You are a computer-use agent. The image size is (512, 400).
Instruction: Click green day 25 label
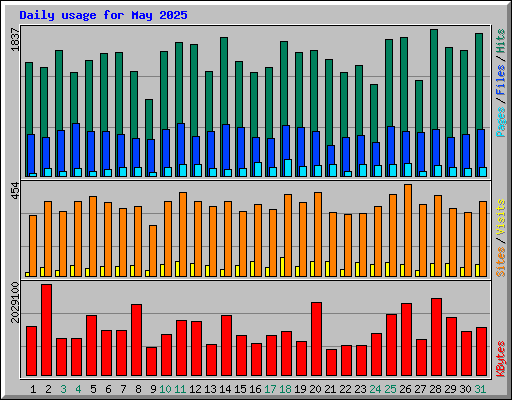[390, 389]
